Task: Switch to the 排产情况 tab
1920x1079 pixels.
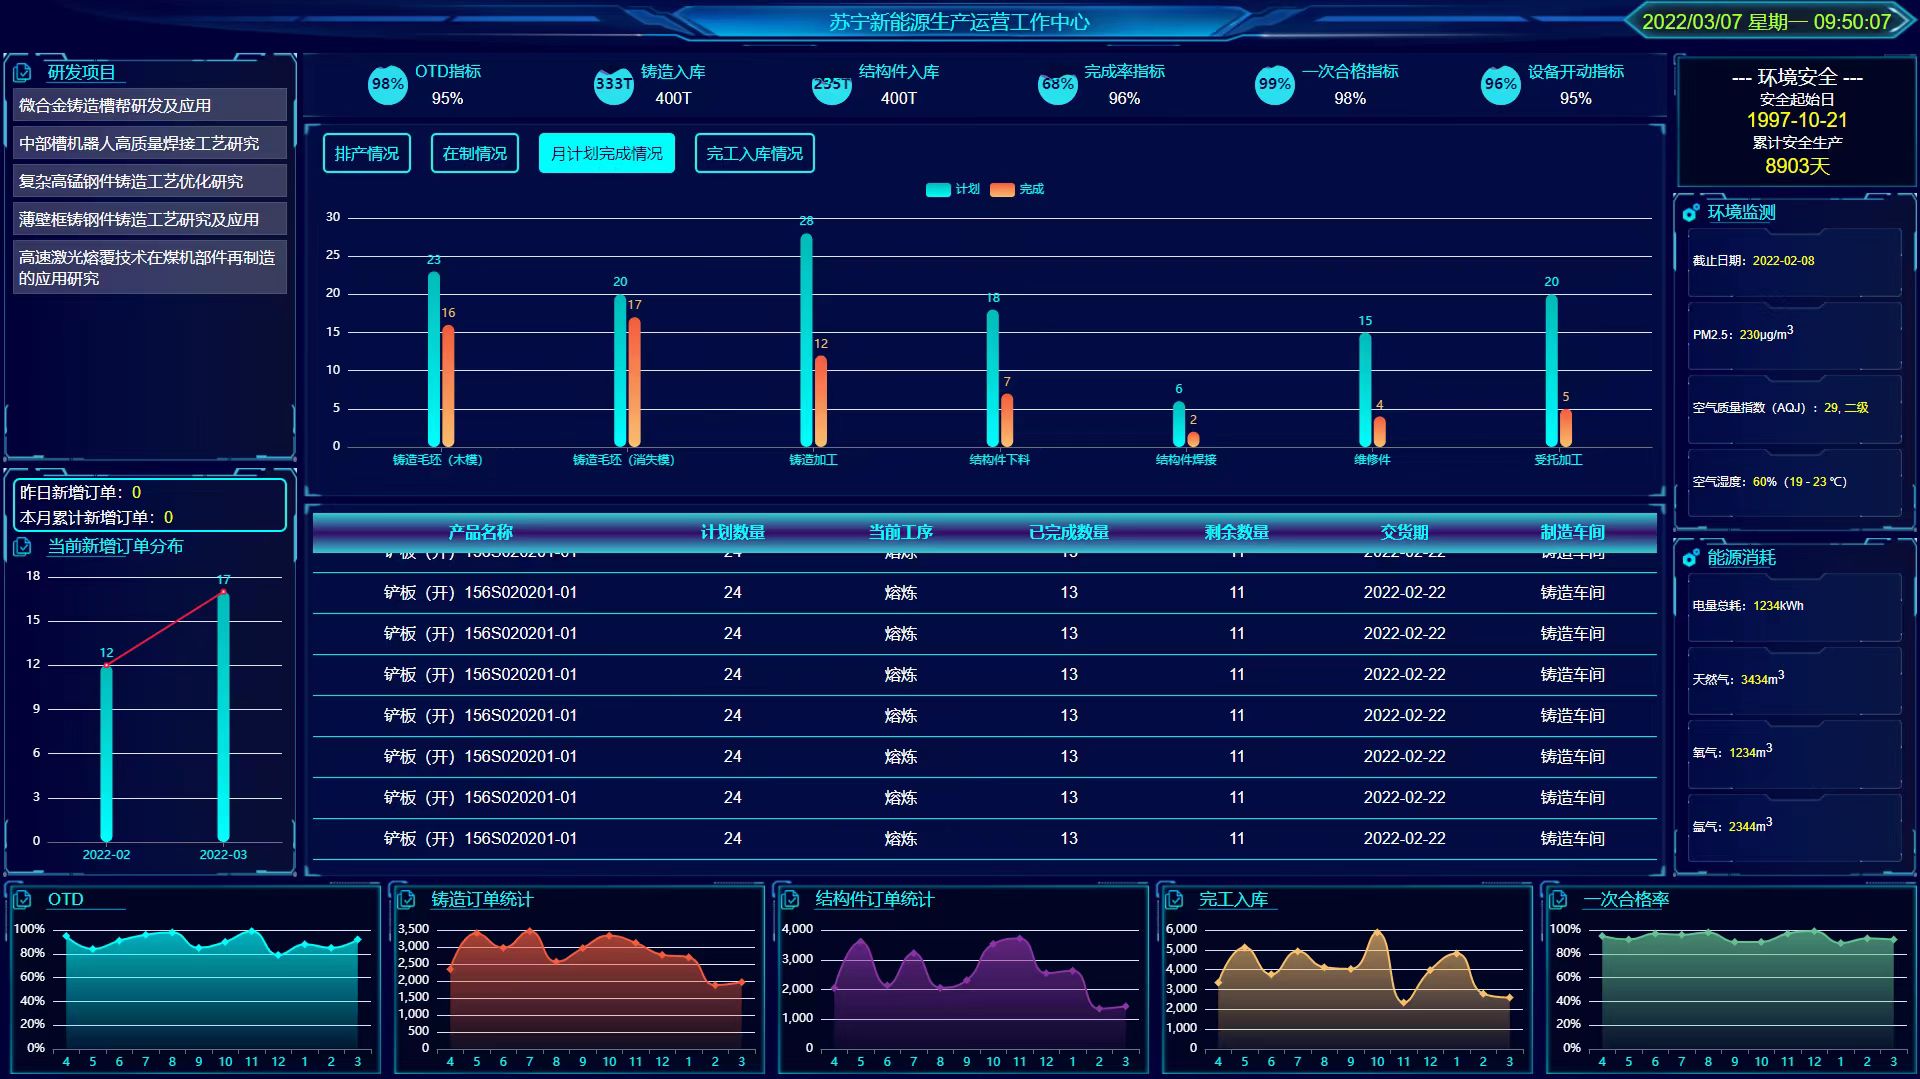Action: coord(367,153)
